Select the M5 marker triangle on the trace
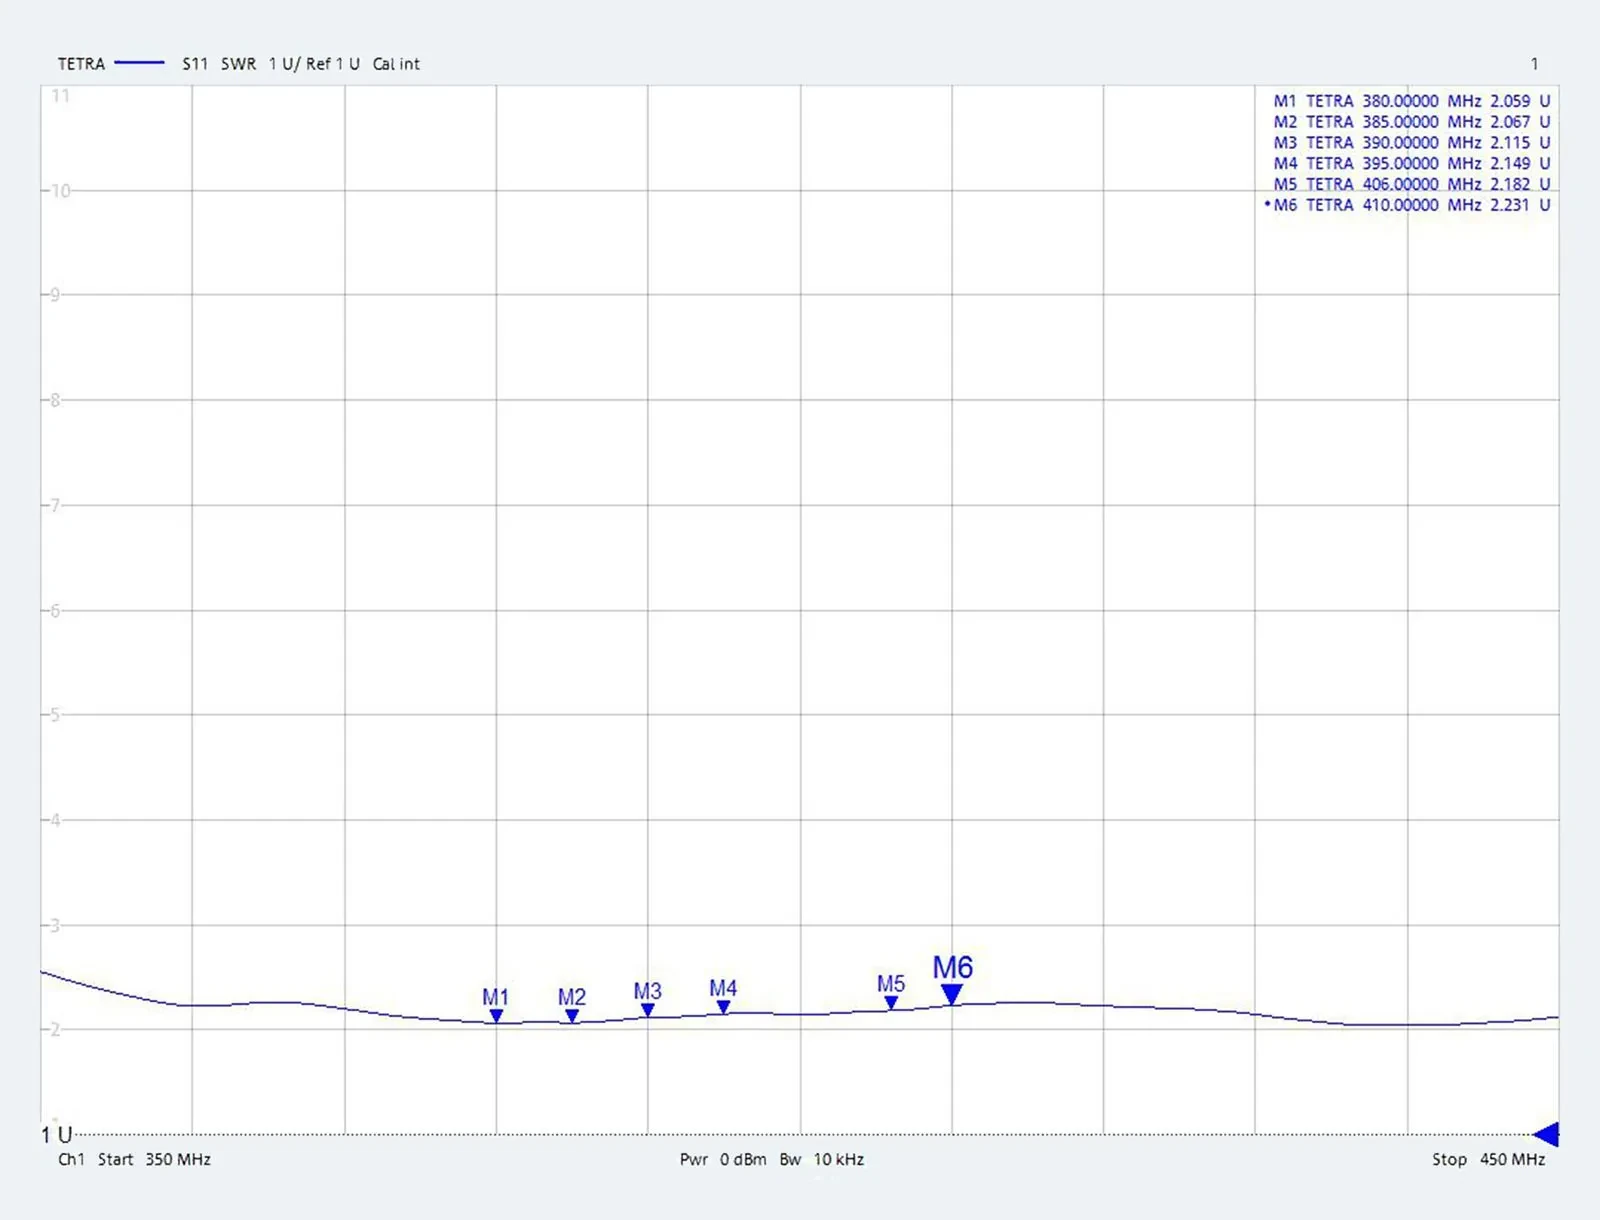 pos(891,1002)
